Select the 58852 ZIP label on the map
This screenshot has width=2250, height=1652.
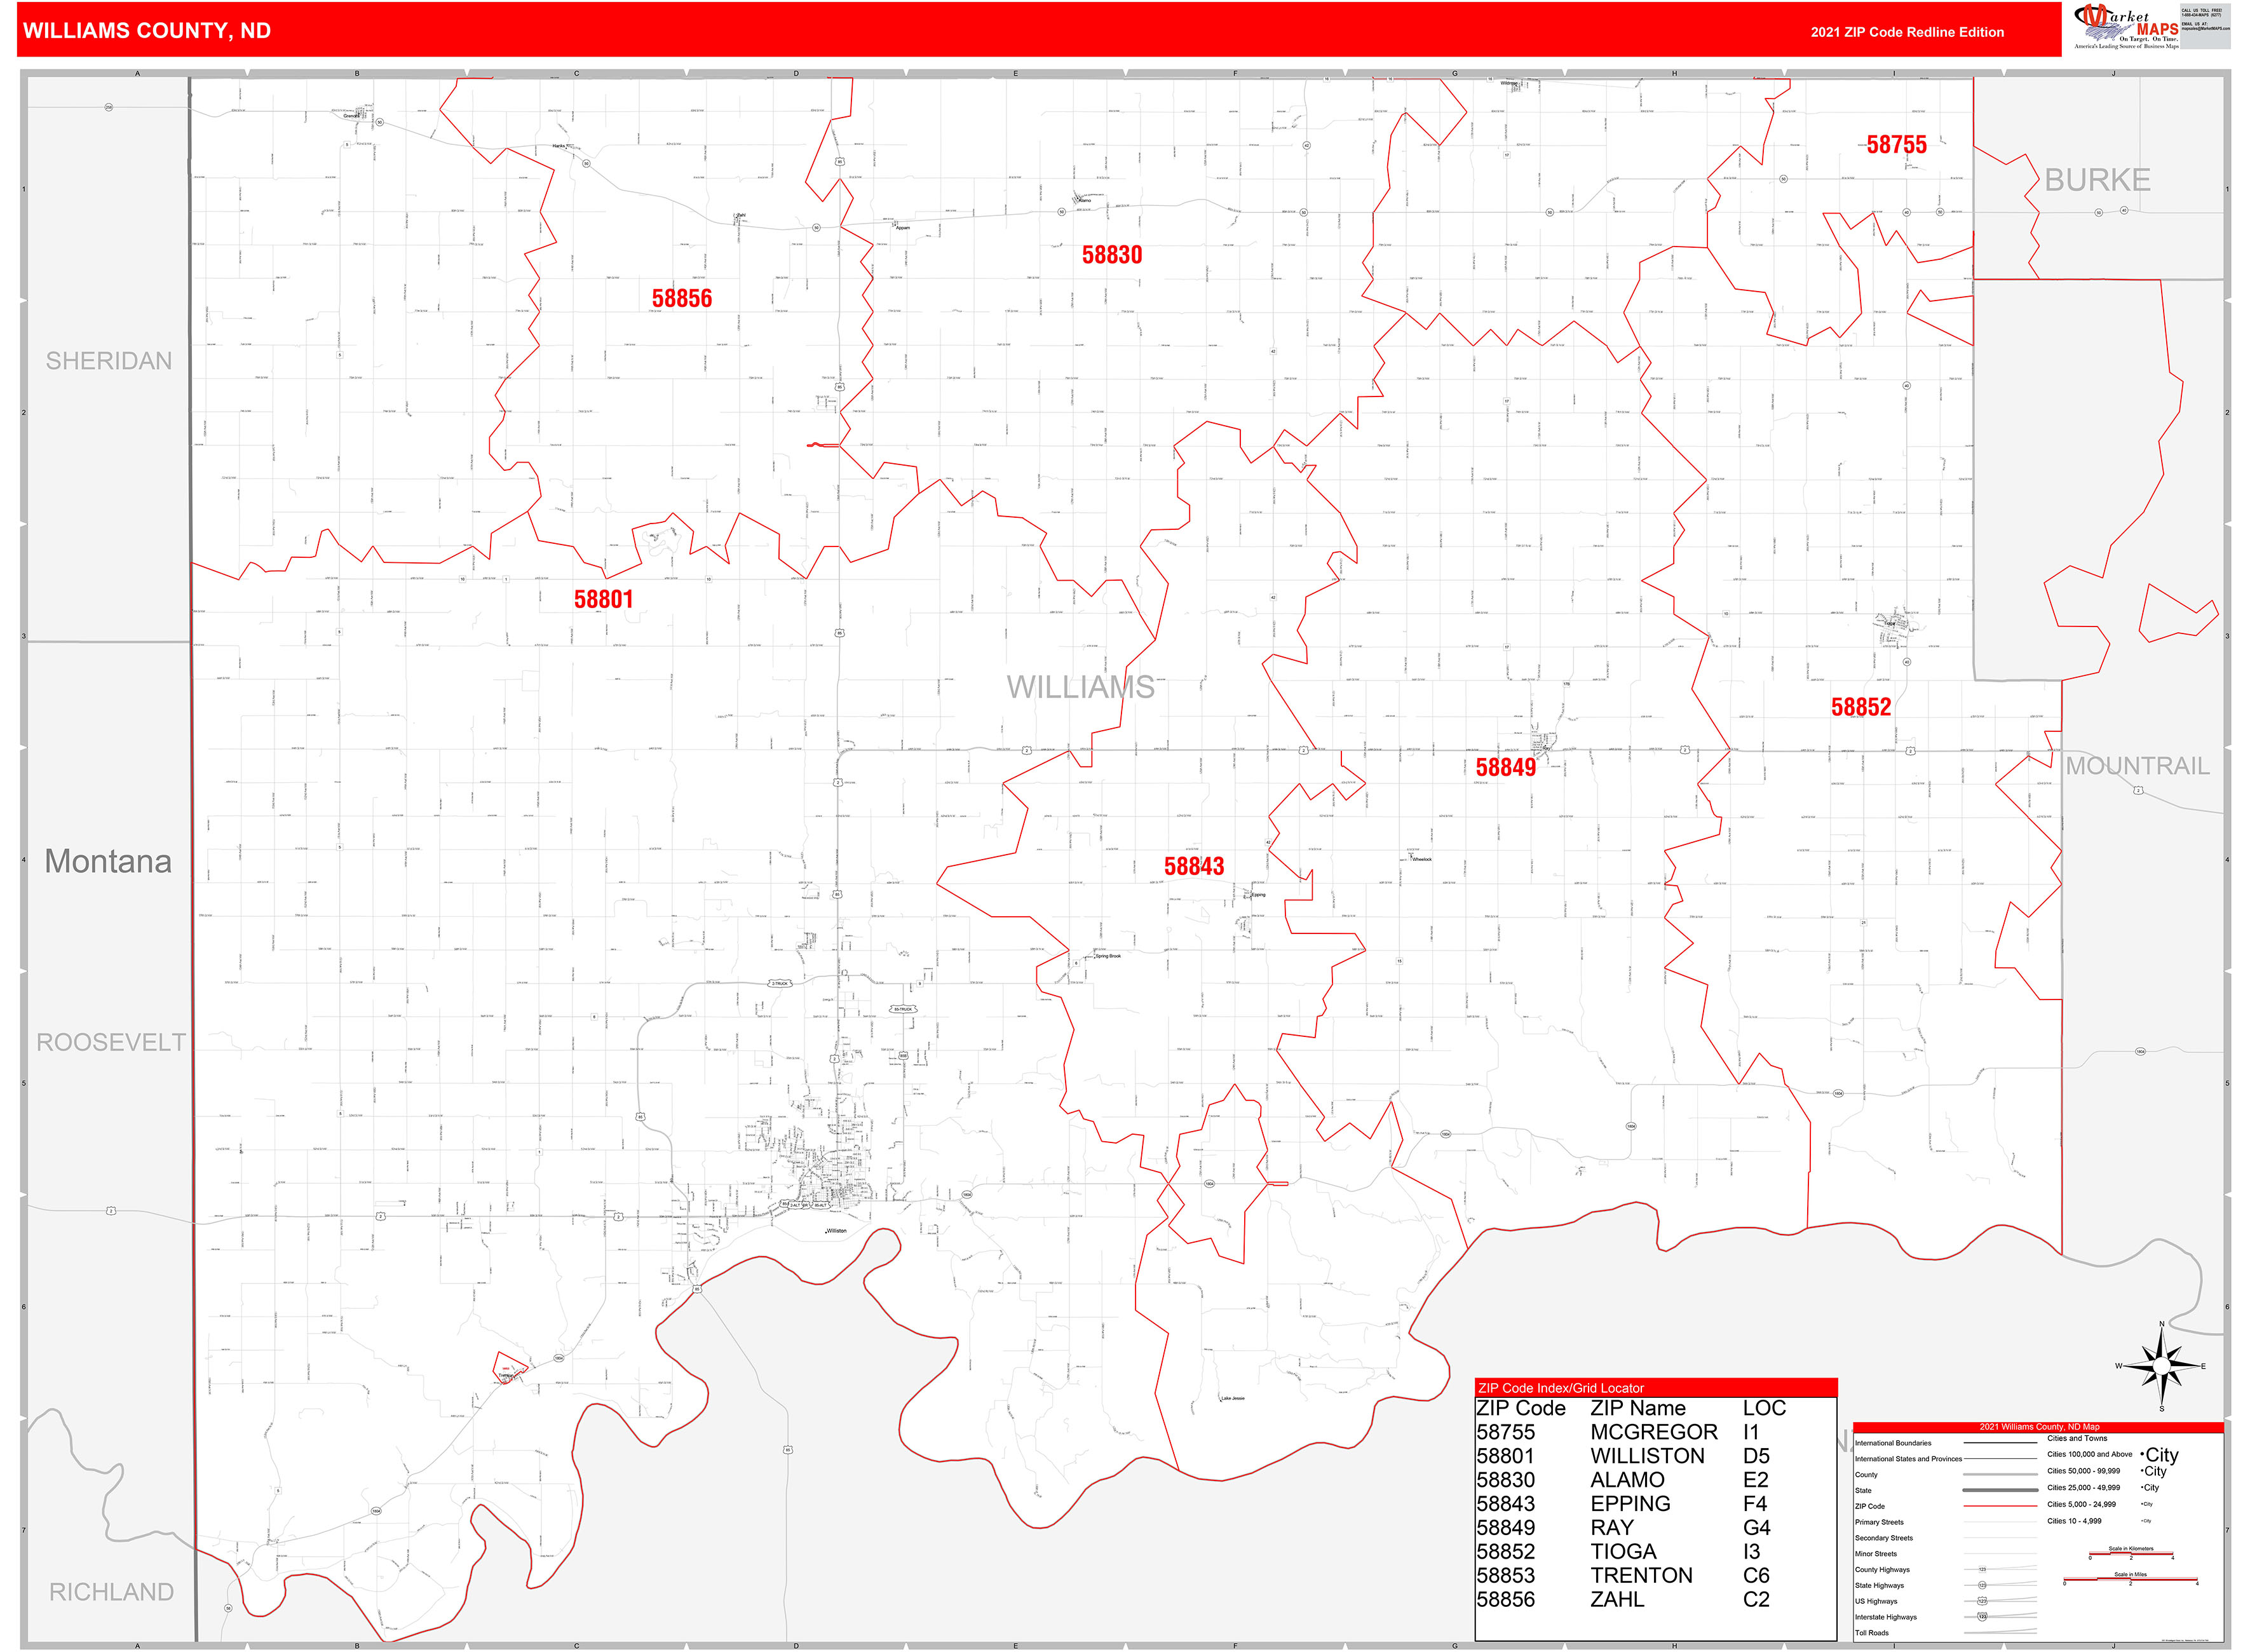tap(1861, 707)
